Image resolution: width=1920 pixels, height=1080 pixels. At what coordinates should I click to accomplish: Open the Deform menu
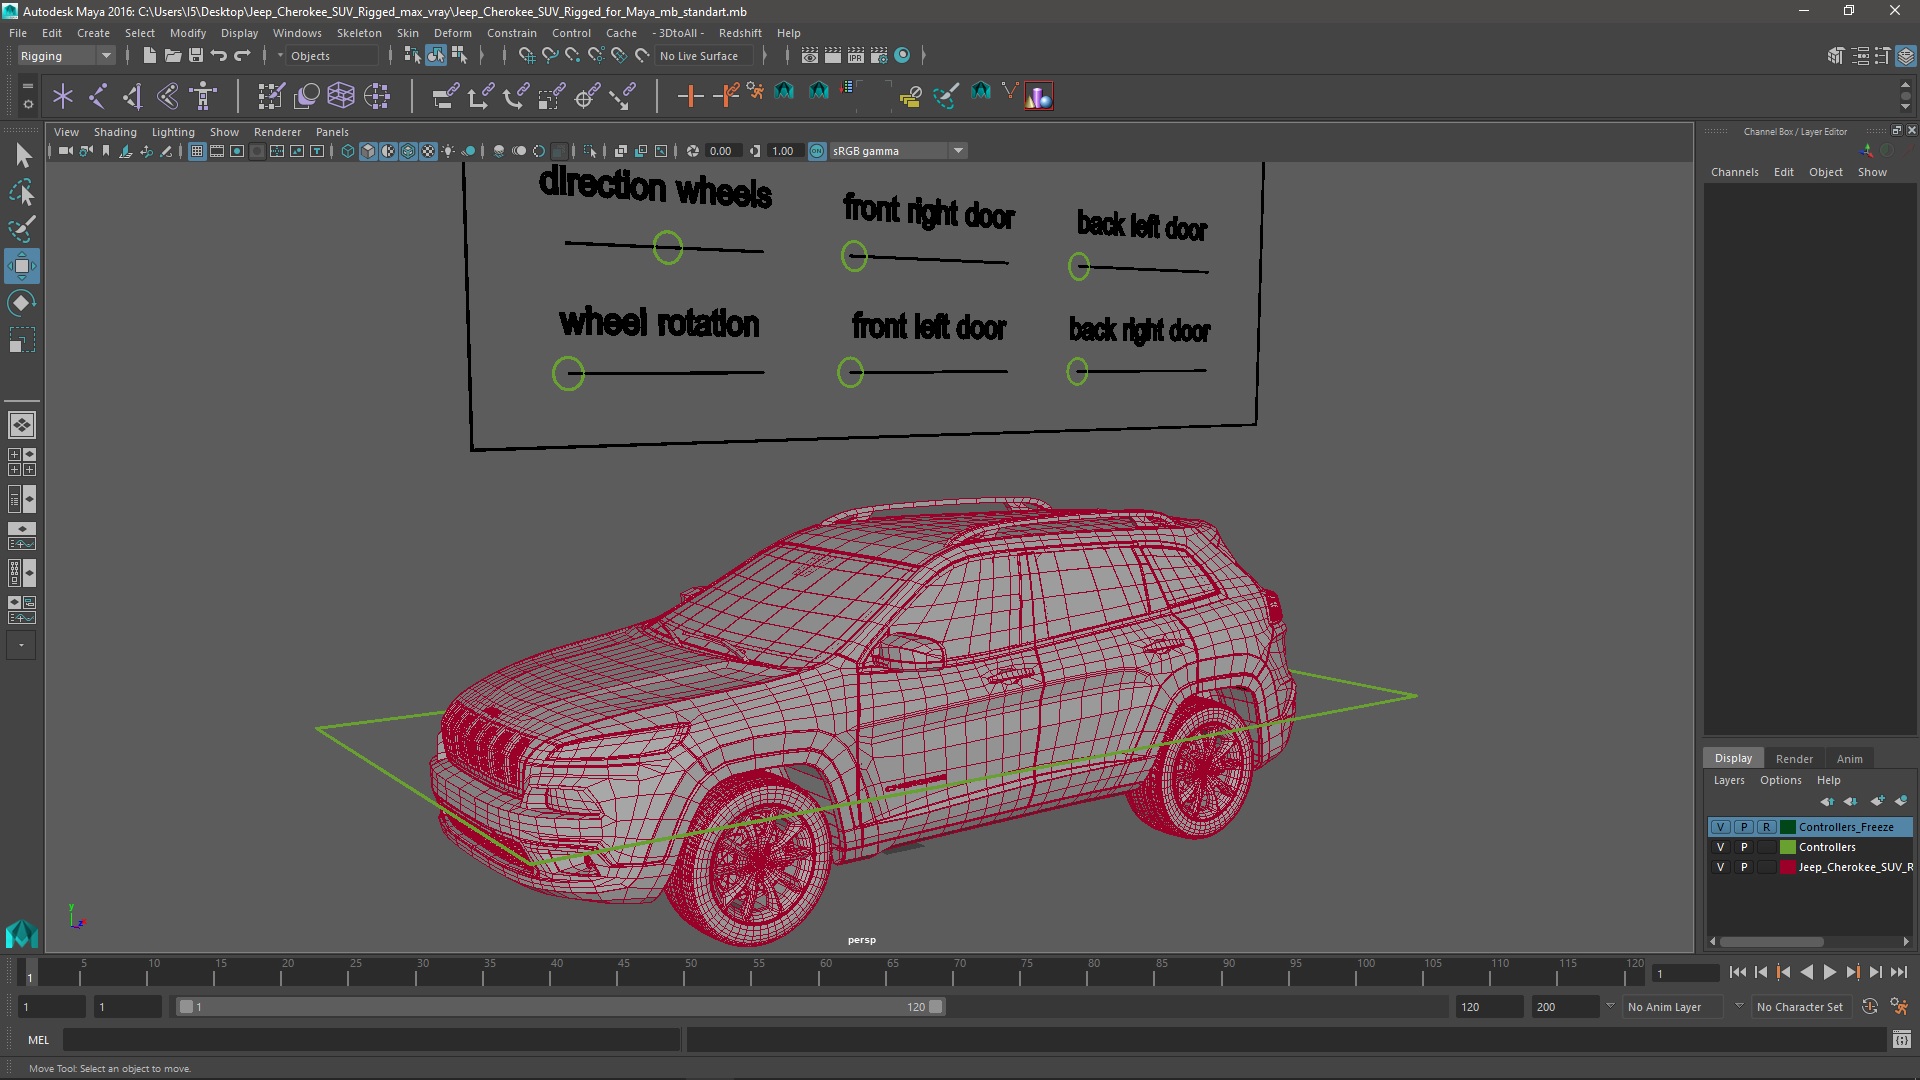click(x=452, y=33)
